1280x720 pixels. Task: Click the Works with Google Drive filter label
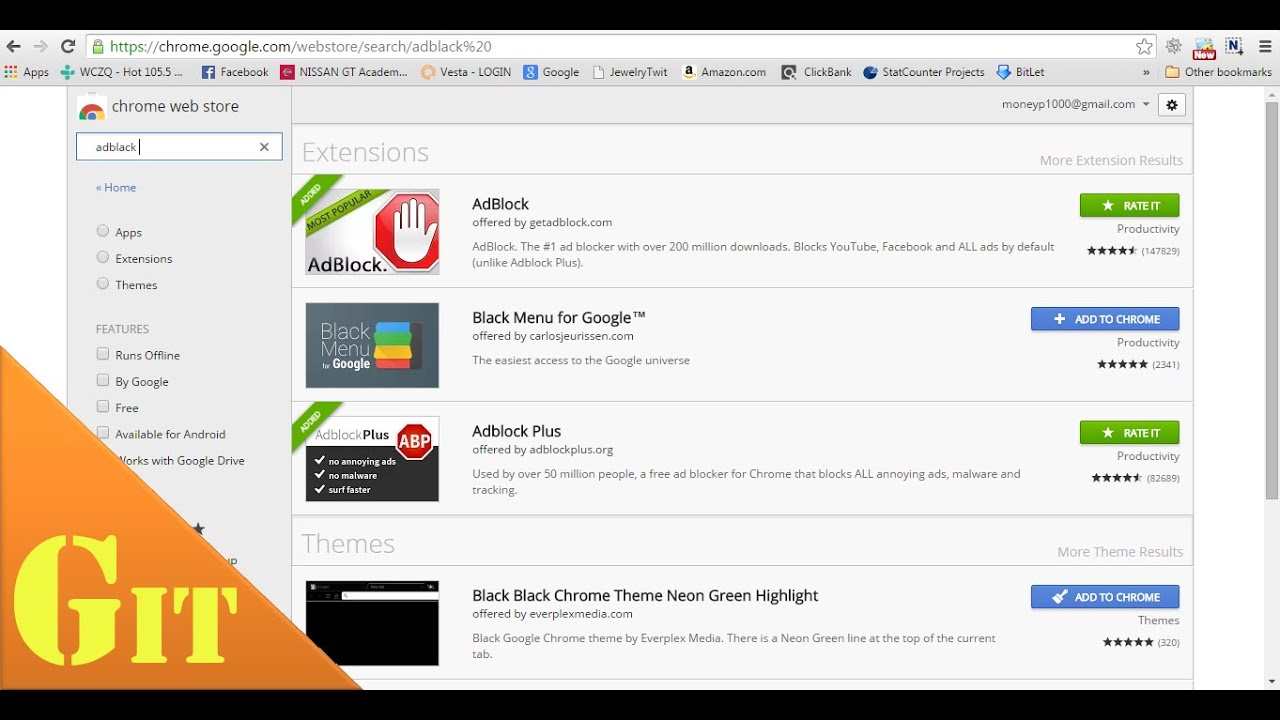pos(180,460)
